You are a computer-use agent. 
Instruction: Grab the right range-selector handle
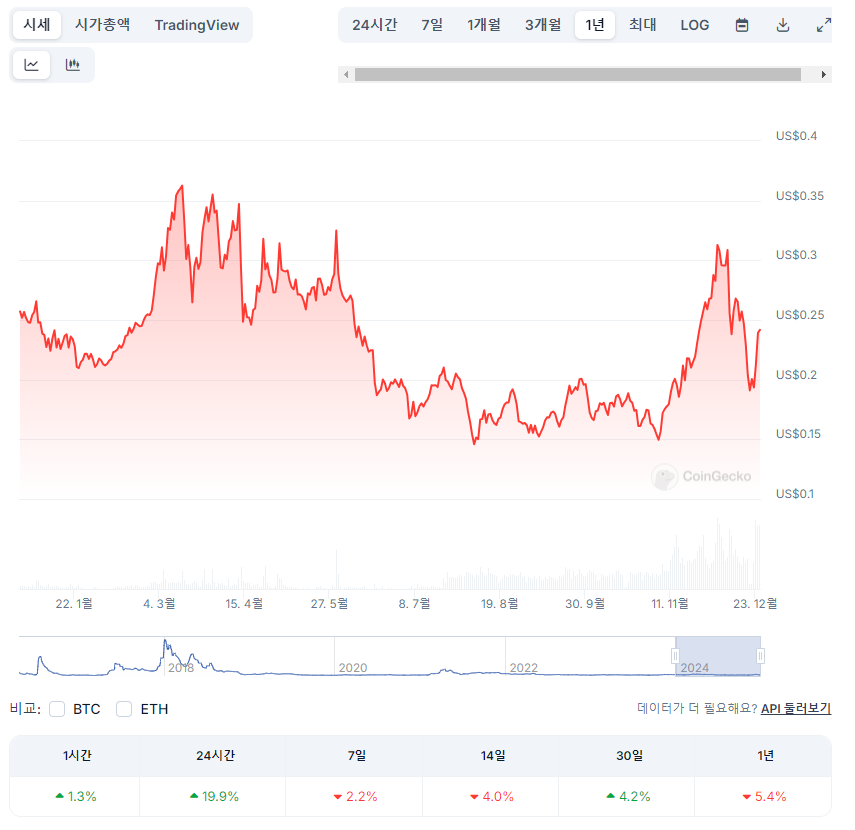coord(761,656)
